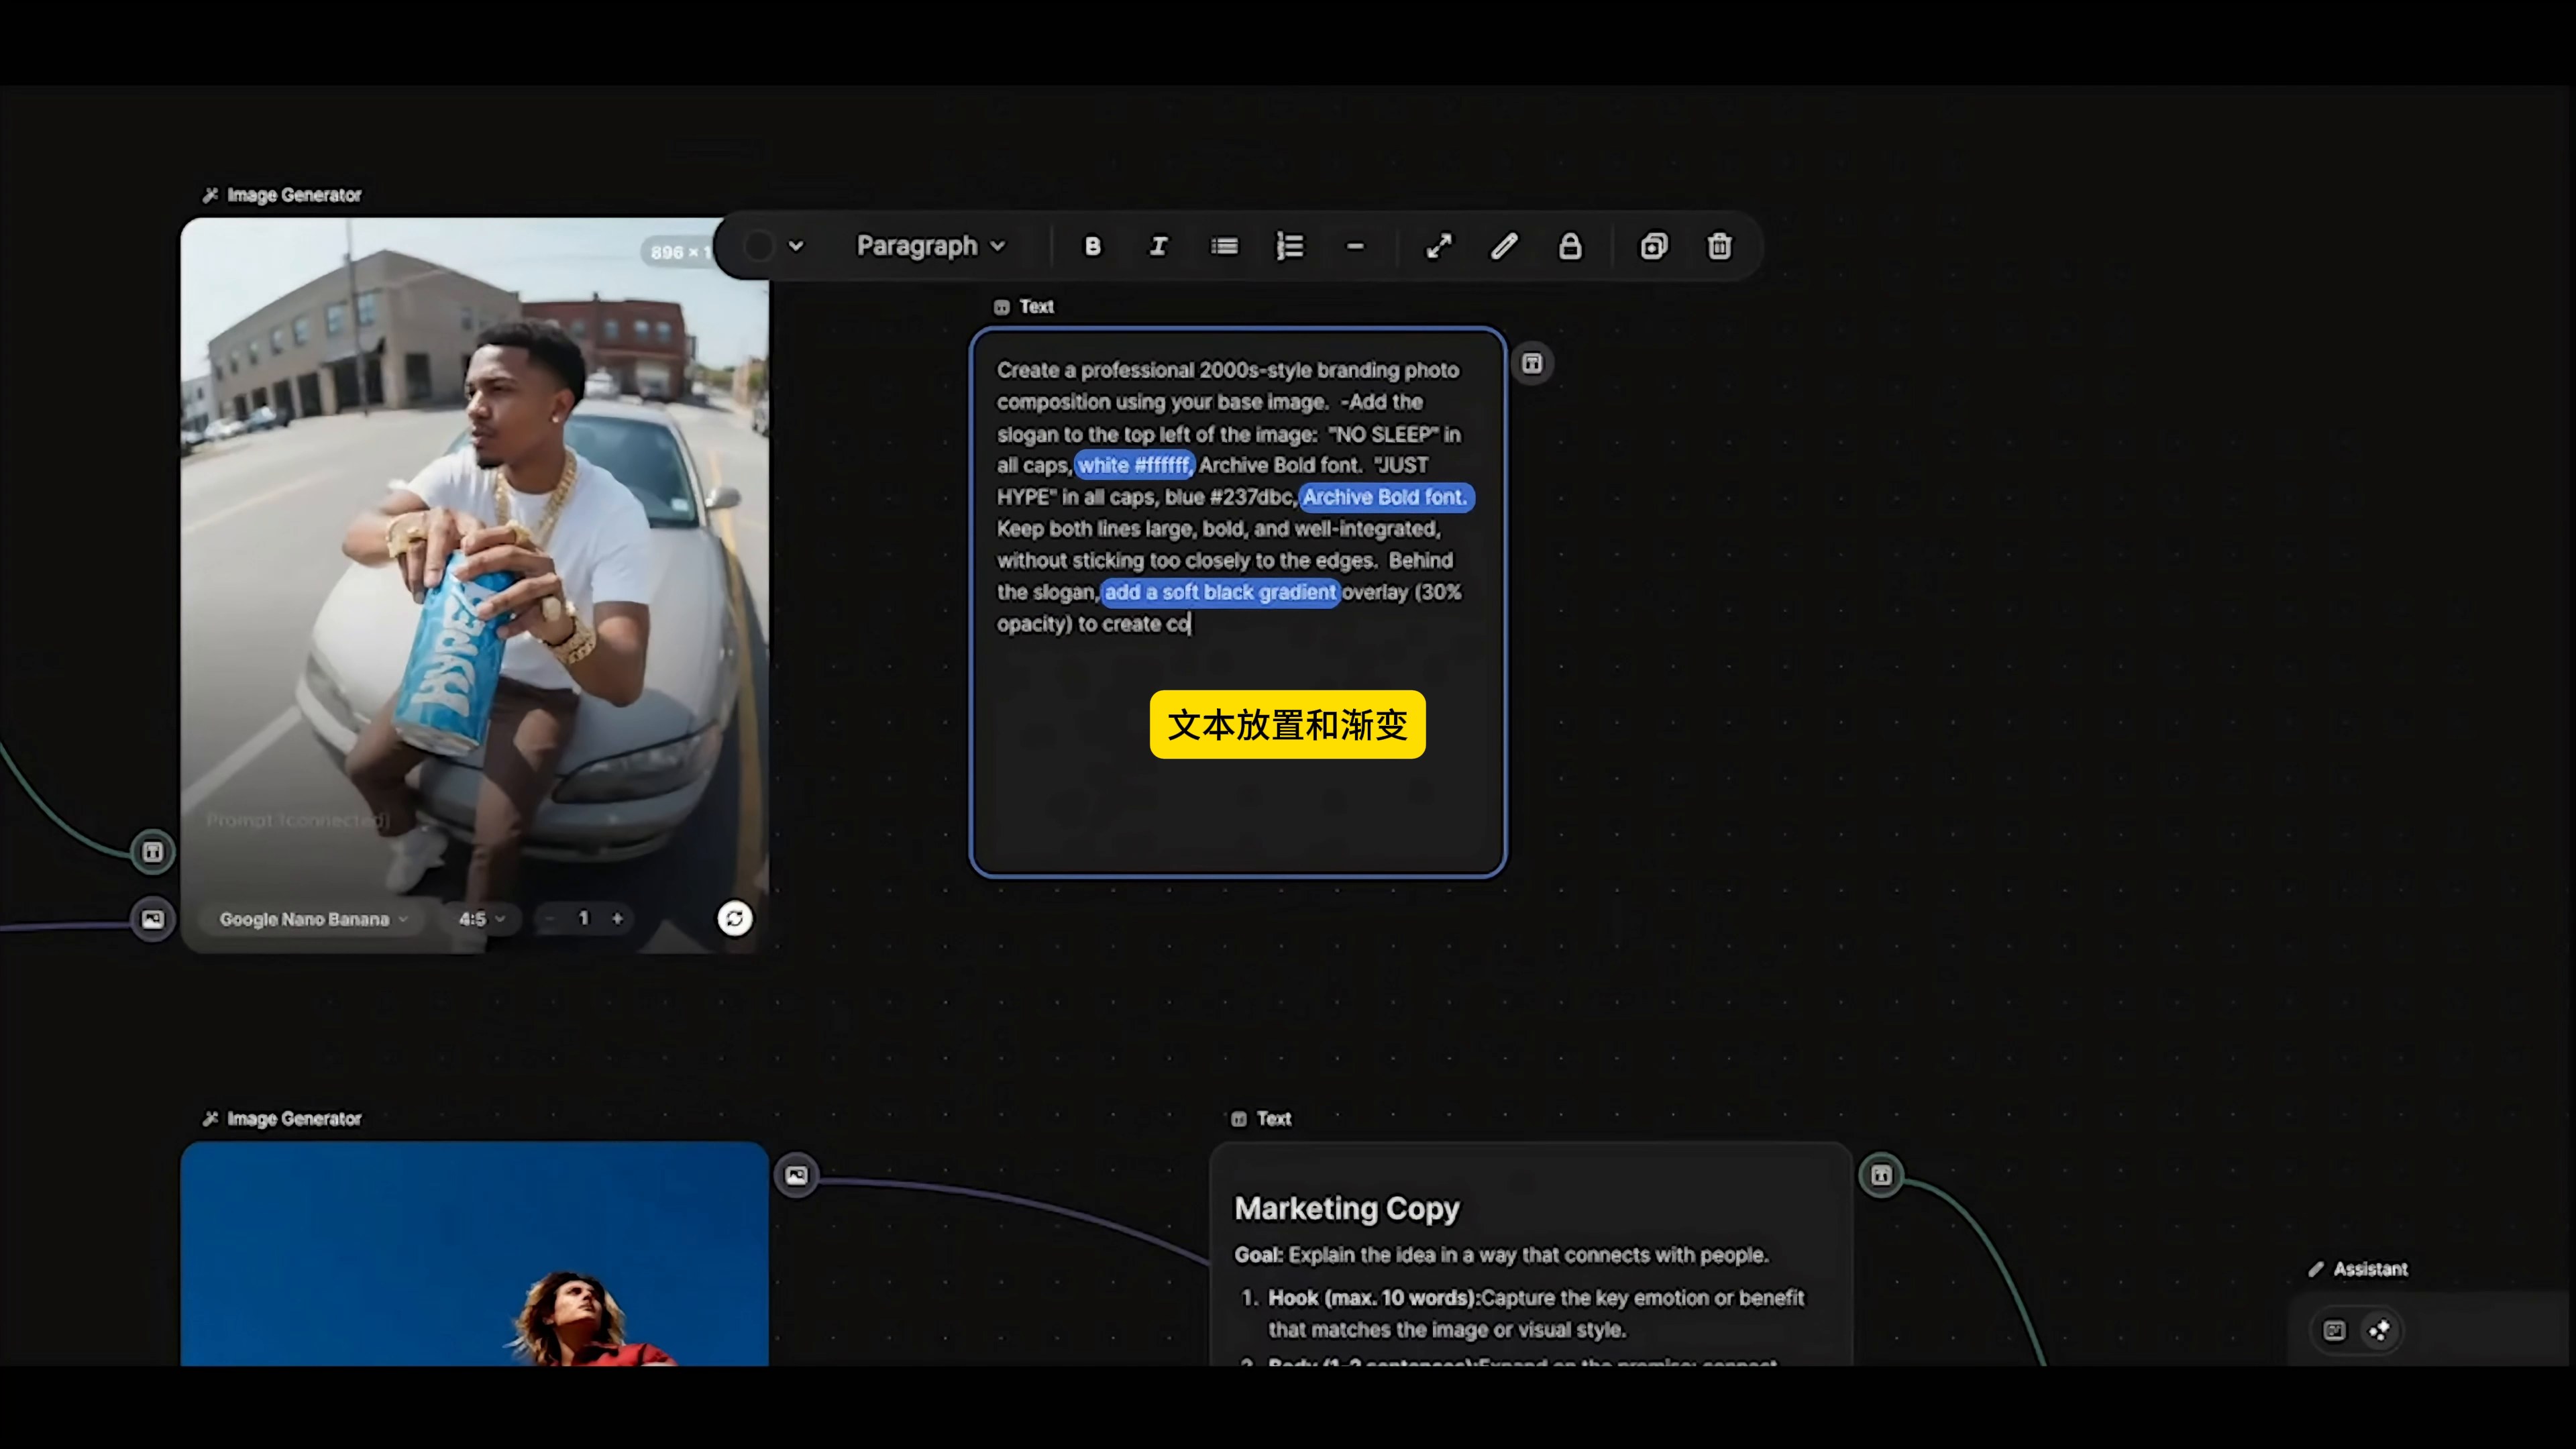Click the output connector of Marketing Copy node
This screenshot has height=1449, width=2576.
click(x=1881, y=1175)
